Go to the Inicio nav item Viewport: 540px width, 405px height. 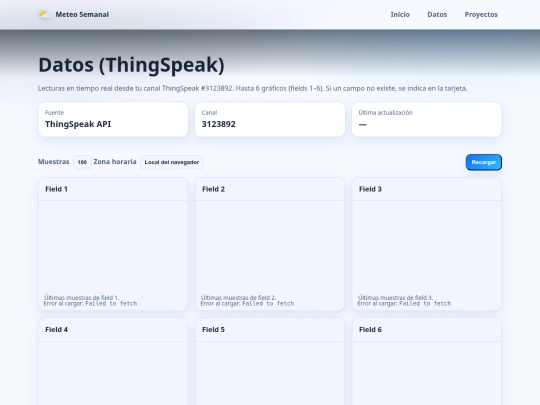[x=400, y=14]
